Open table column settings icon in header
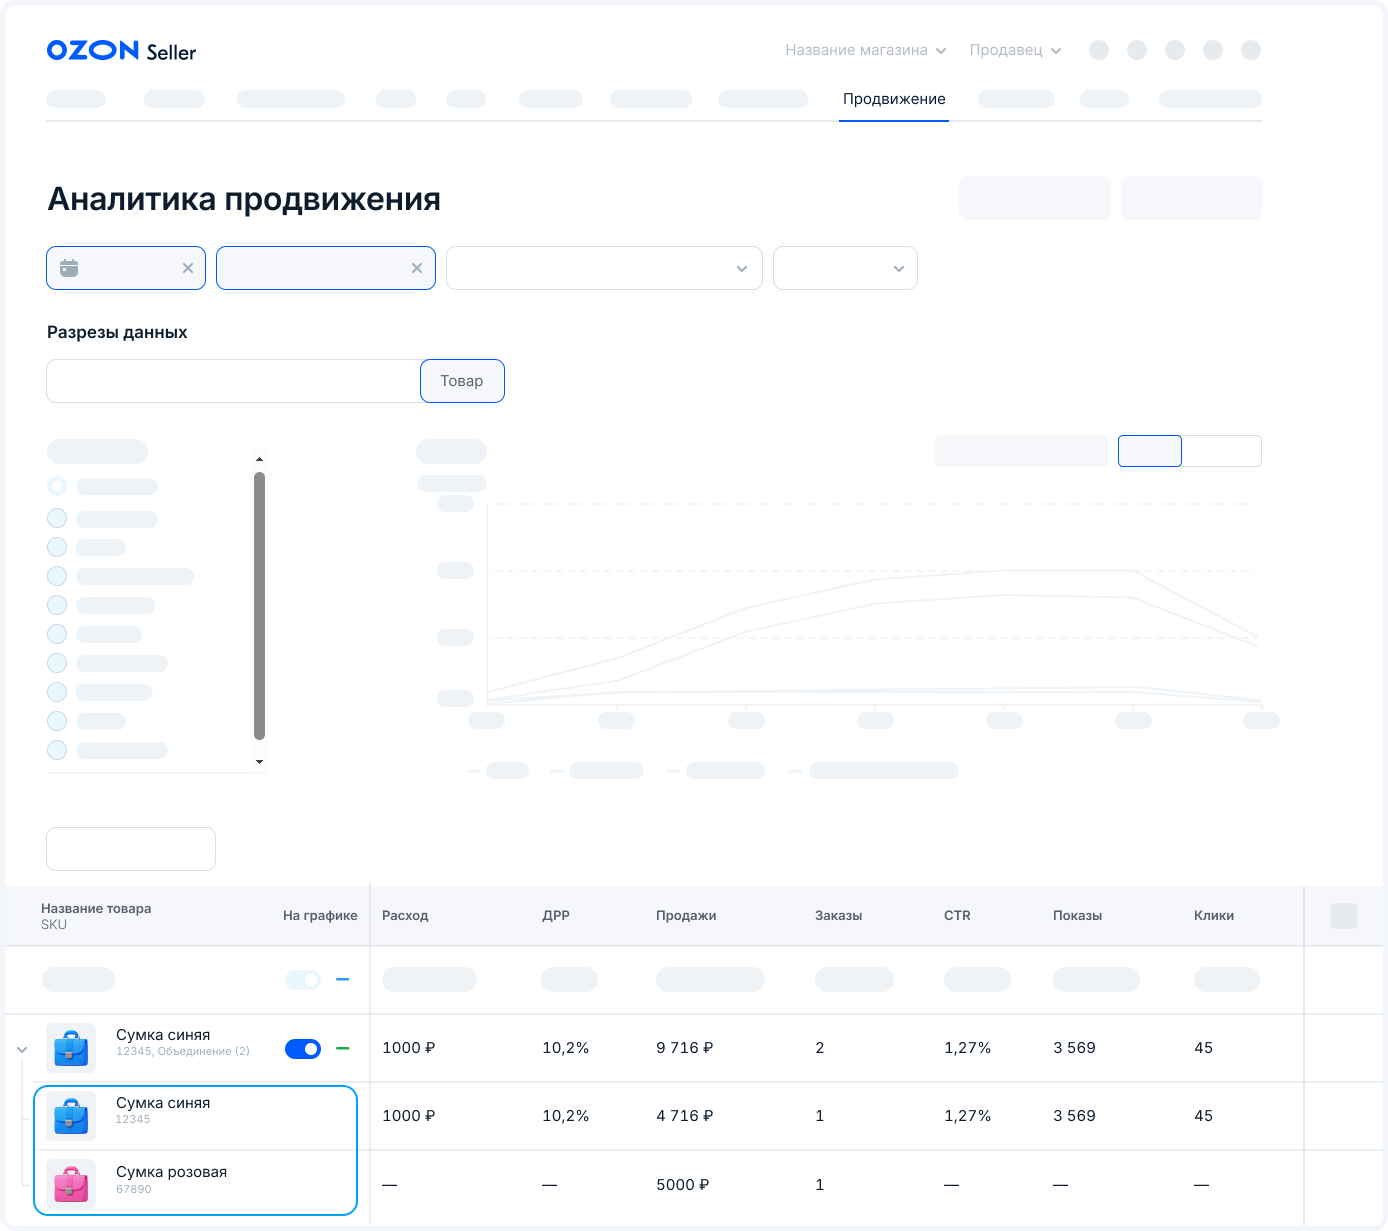1388x1231 pixels. tap(1343, 916)
